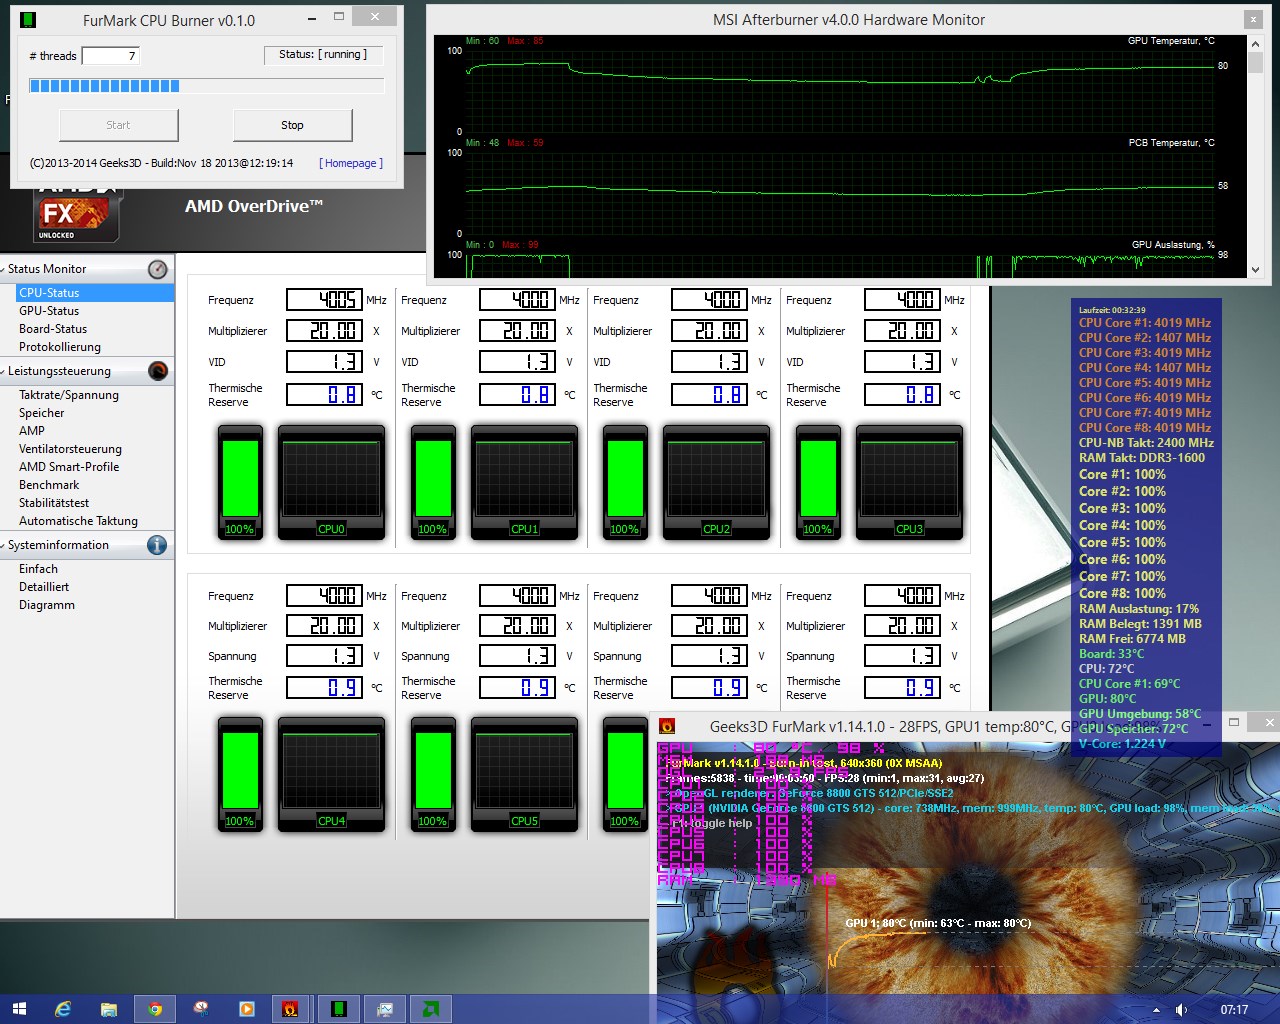The height and width of the screenshot is (1024, 1280).
Task: Switch to FurMark taskbar icon
Action: 291,1009
